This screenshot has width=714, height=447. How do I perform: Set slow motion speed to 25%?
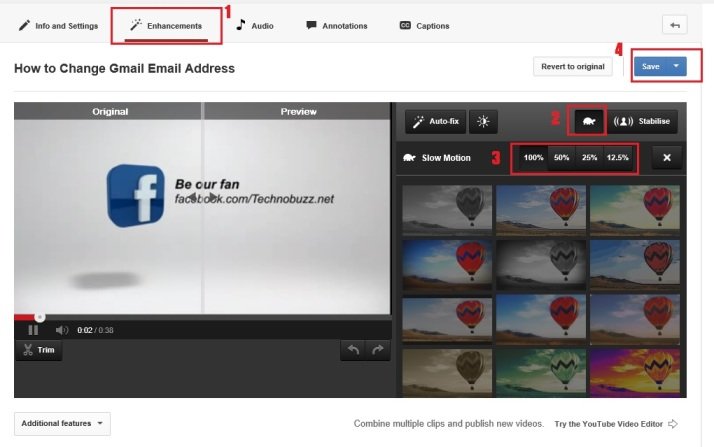point(589,157)
